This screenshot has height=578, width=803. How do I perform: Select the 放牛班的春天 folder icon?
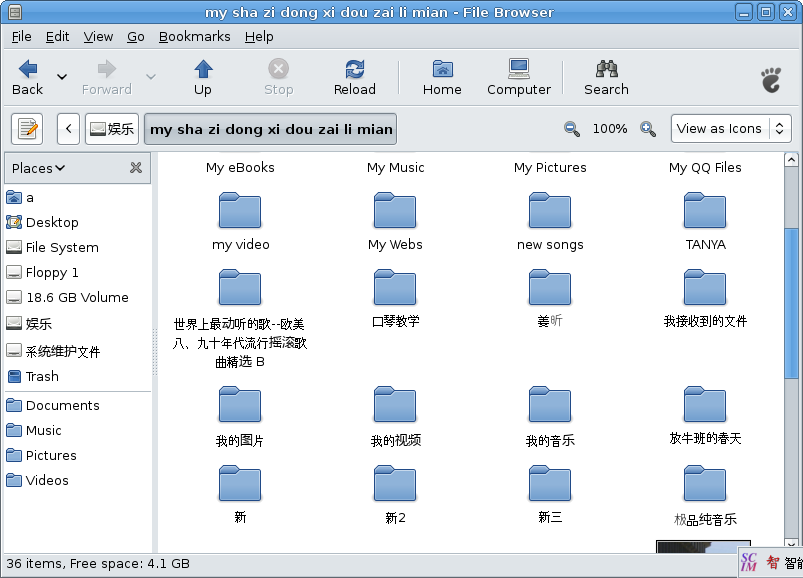[705, 404]
